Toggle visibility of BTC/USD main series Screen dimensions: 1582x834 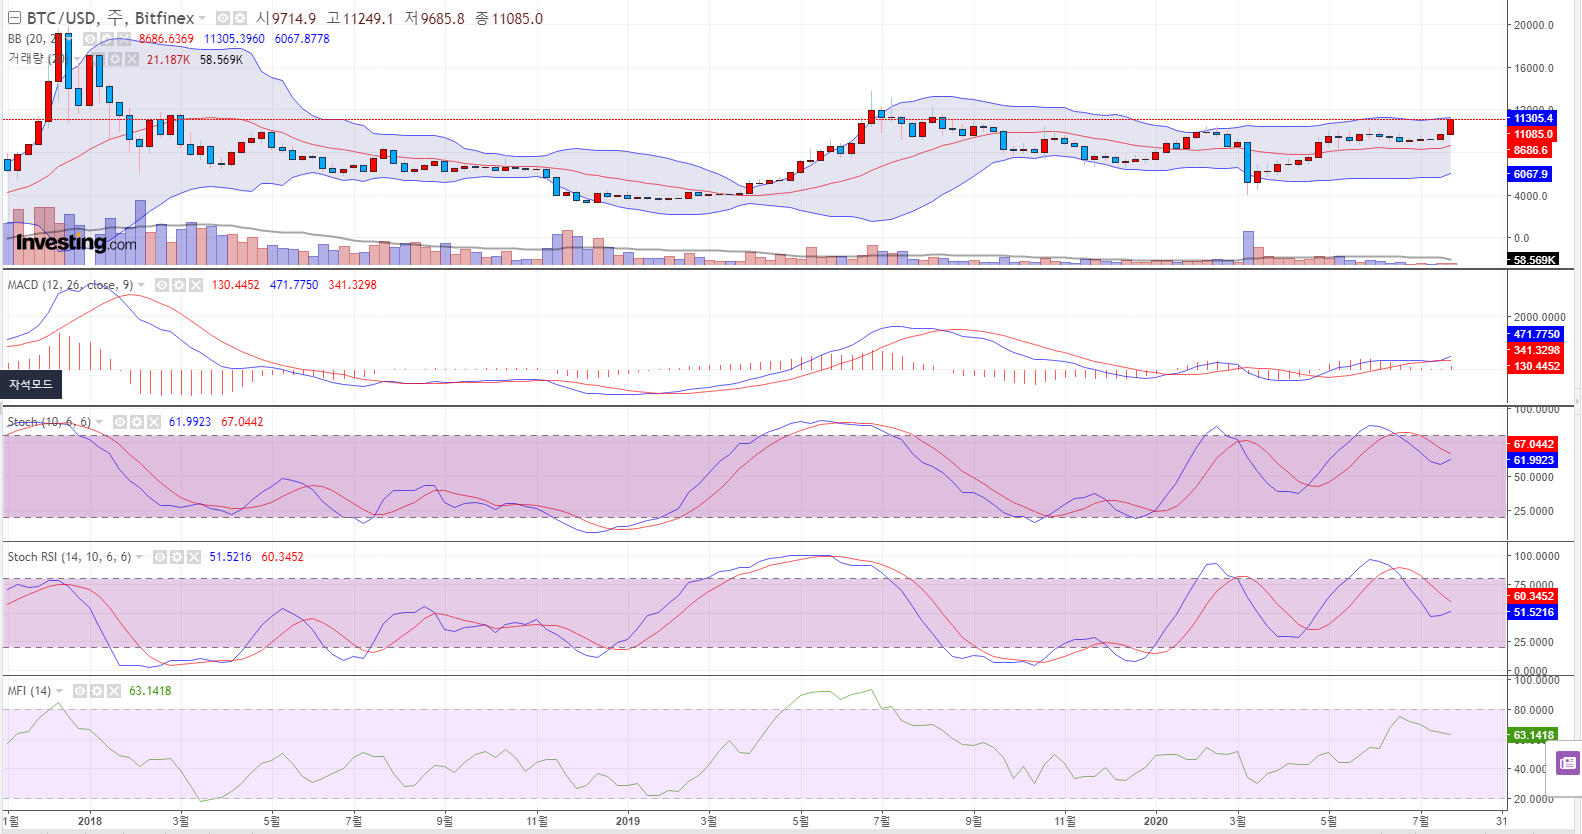point(223,18)
